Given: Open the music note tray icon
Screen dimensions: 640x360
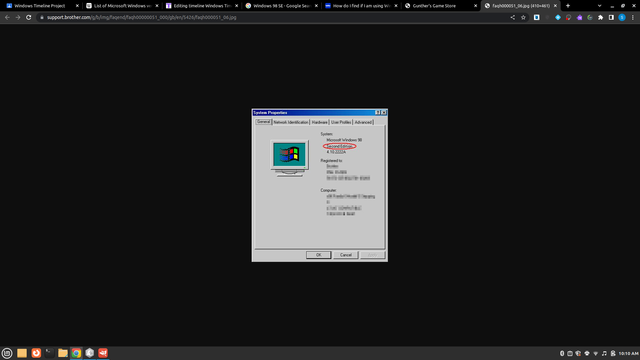Looking at the screenshot, I should click(x=604, y=353).
